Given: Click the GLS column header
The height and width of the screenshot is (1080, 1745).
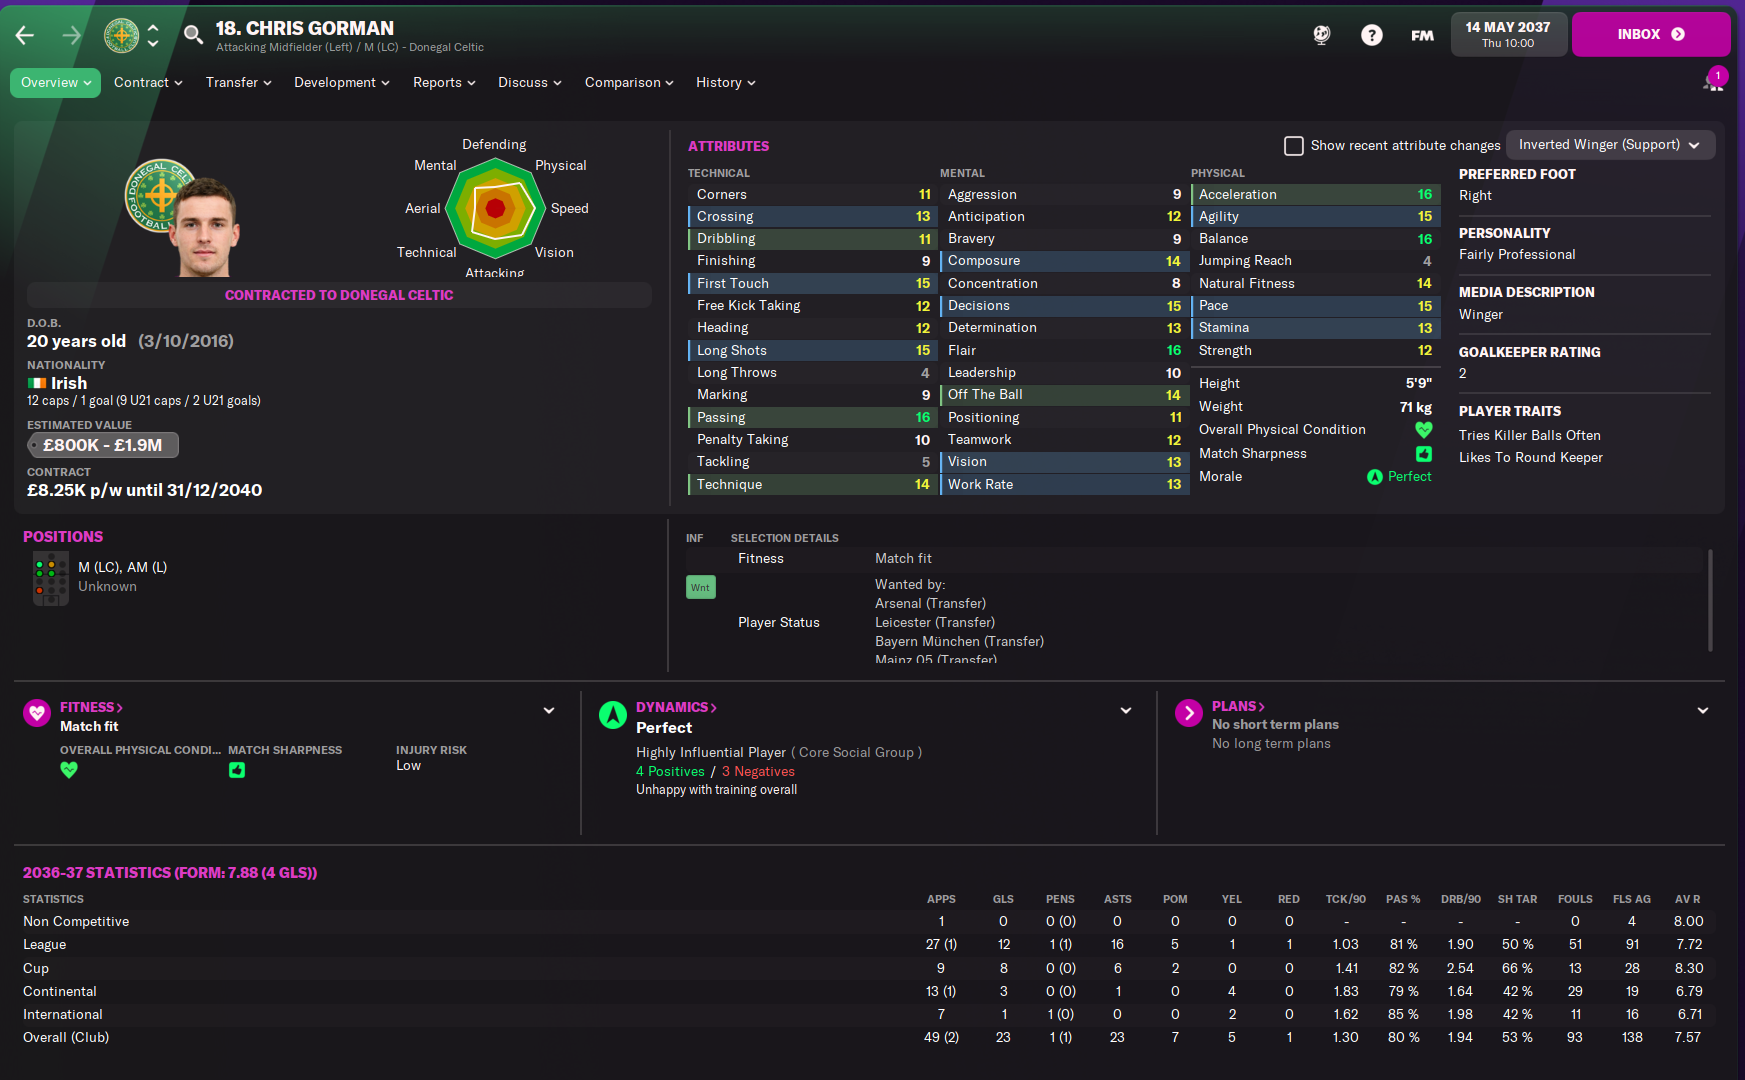Looking at the screenshot, I should click(1003, 899).
